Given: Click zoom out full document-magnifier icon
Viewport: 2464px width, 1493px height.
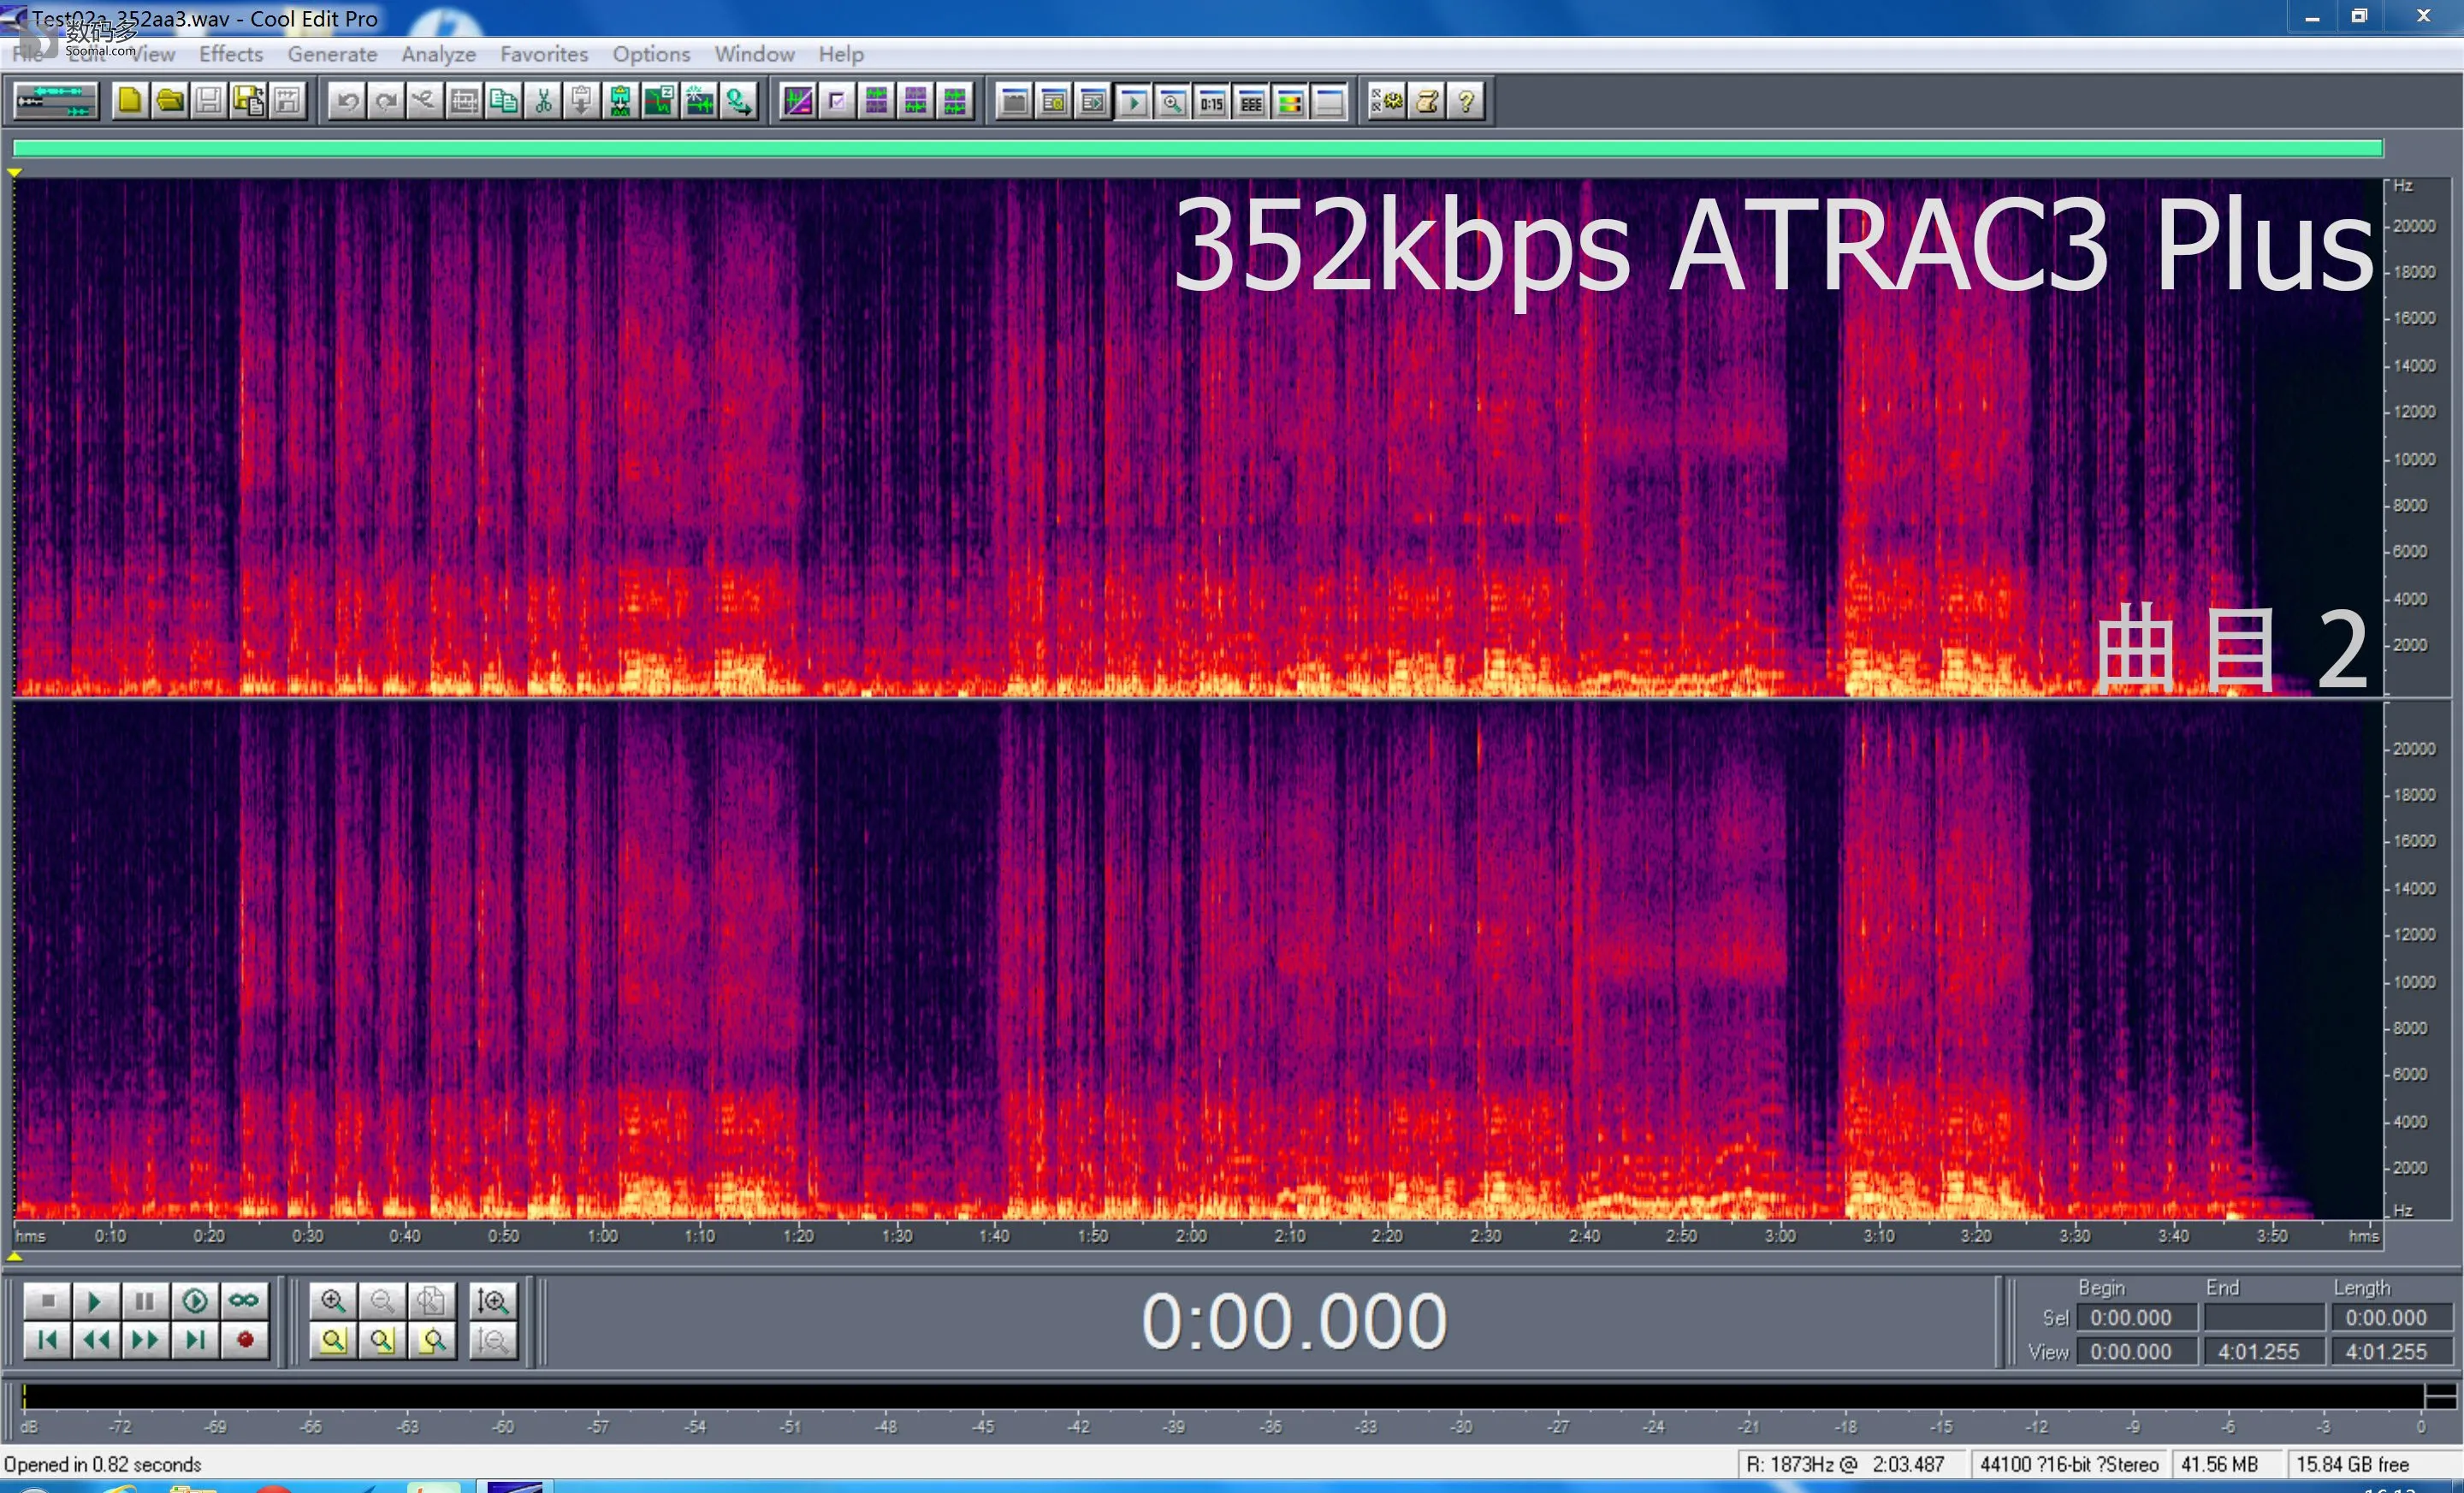Looking at the screenshot, I should 431,1301.
